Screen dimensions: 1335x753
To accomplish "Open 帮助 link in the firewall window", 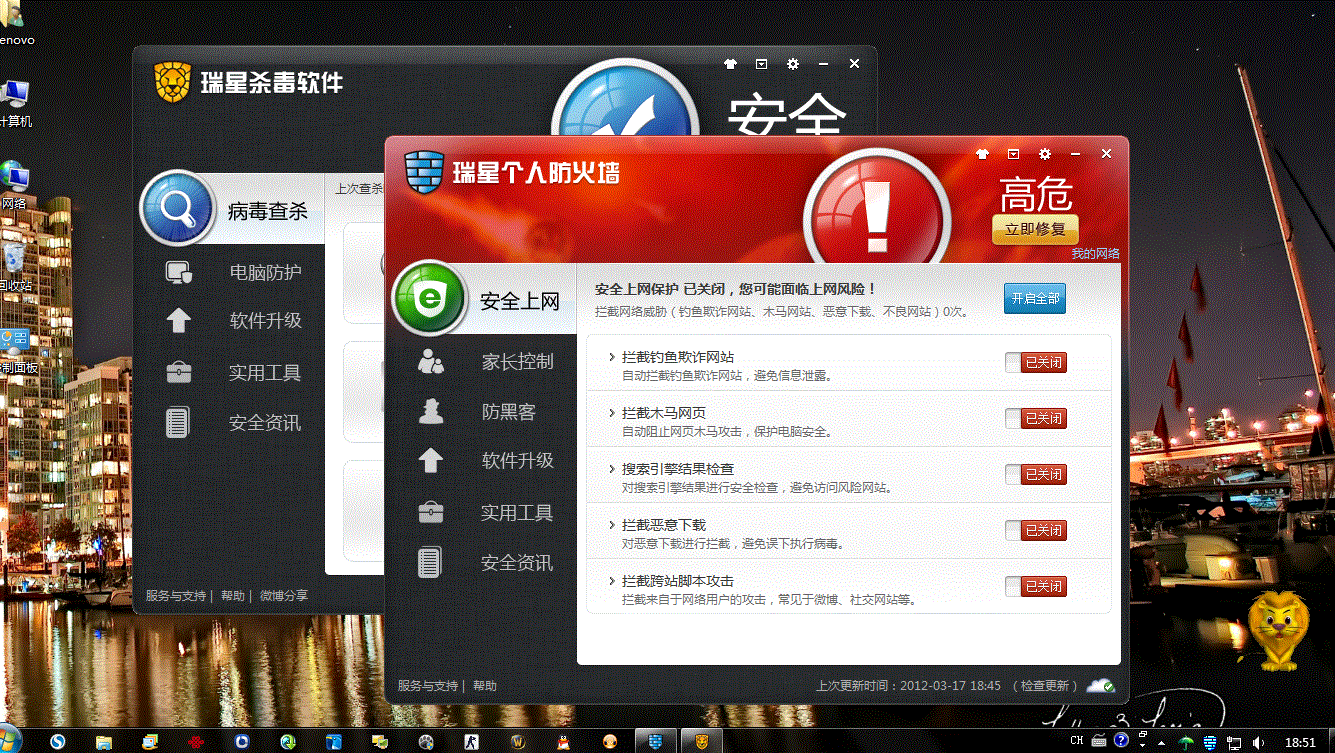I will 485,686.
